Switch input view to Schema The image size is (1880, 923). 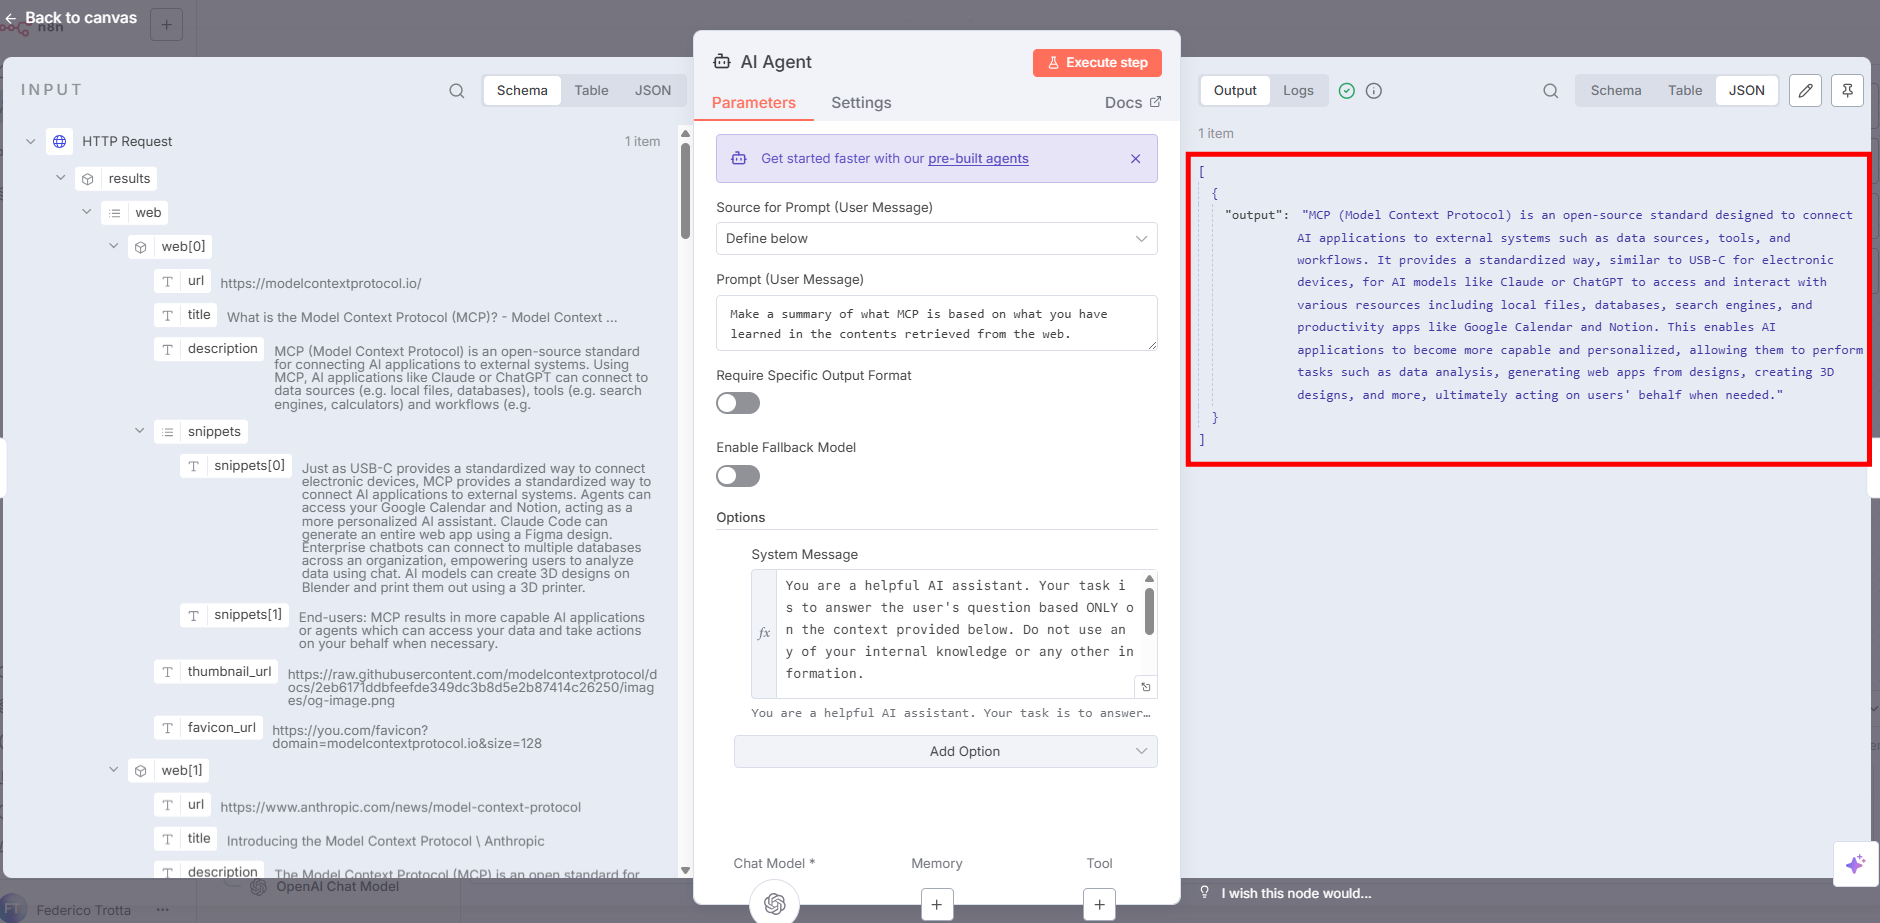pyautogui.click(x=522, y=90)
